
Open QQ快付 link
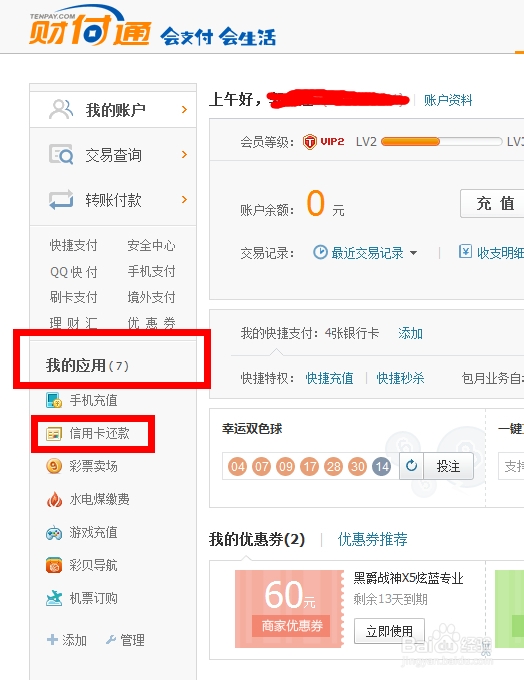73,272
